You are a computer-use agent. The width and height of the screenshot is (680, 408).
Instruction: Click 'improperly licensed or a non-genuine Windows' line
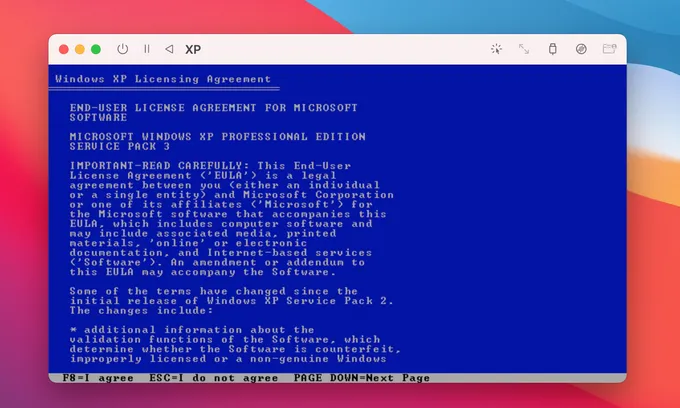click(x=228, y=359)
